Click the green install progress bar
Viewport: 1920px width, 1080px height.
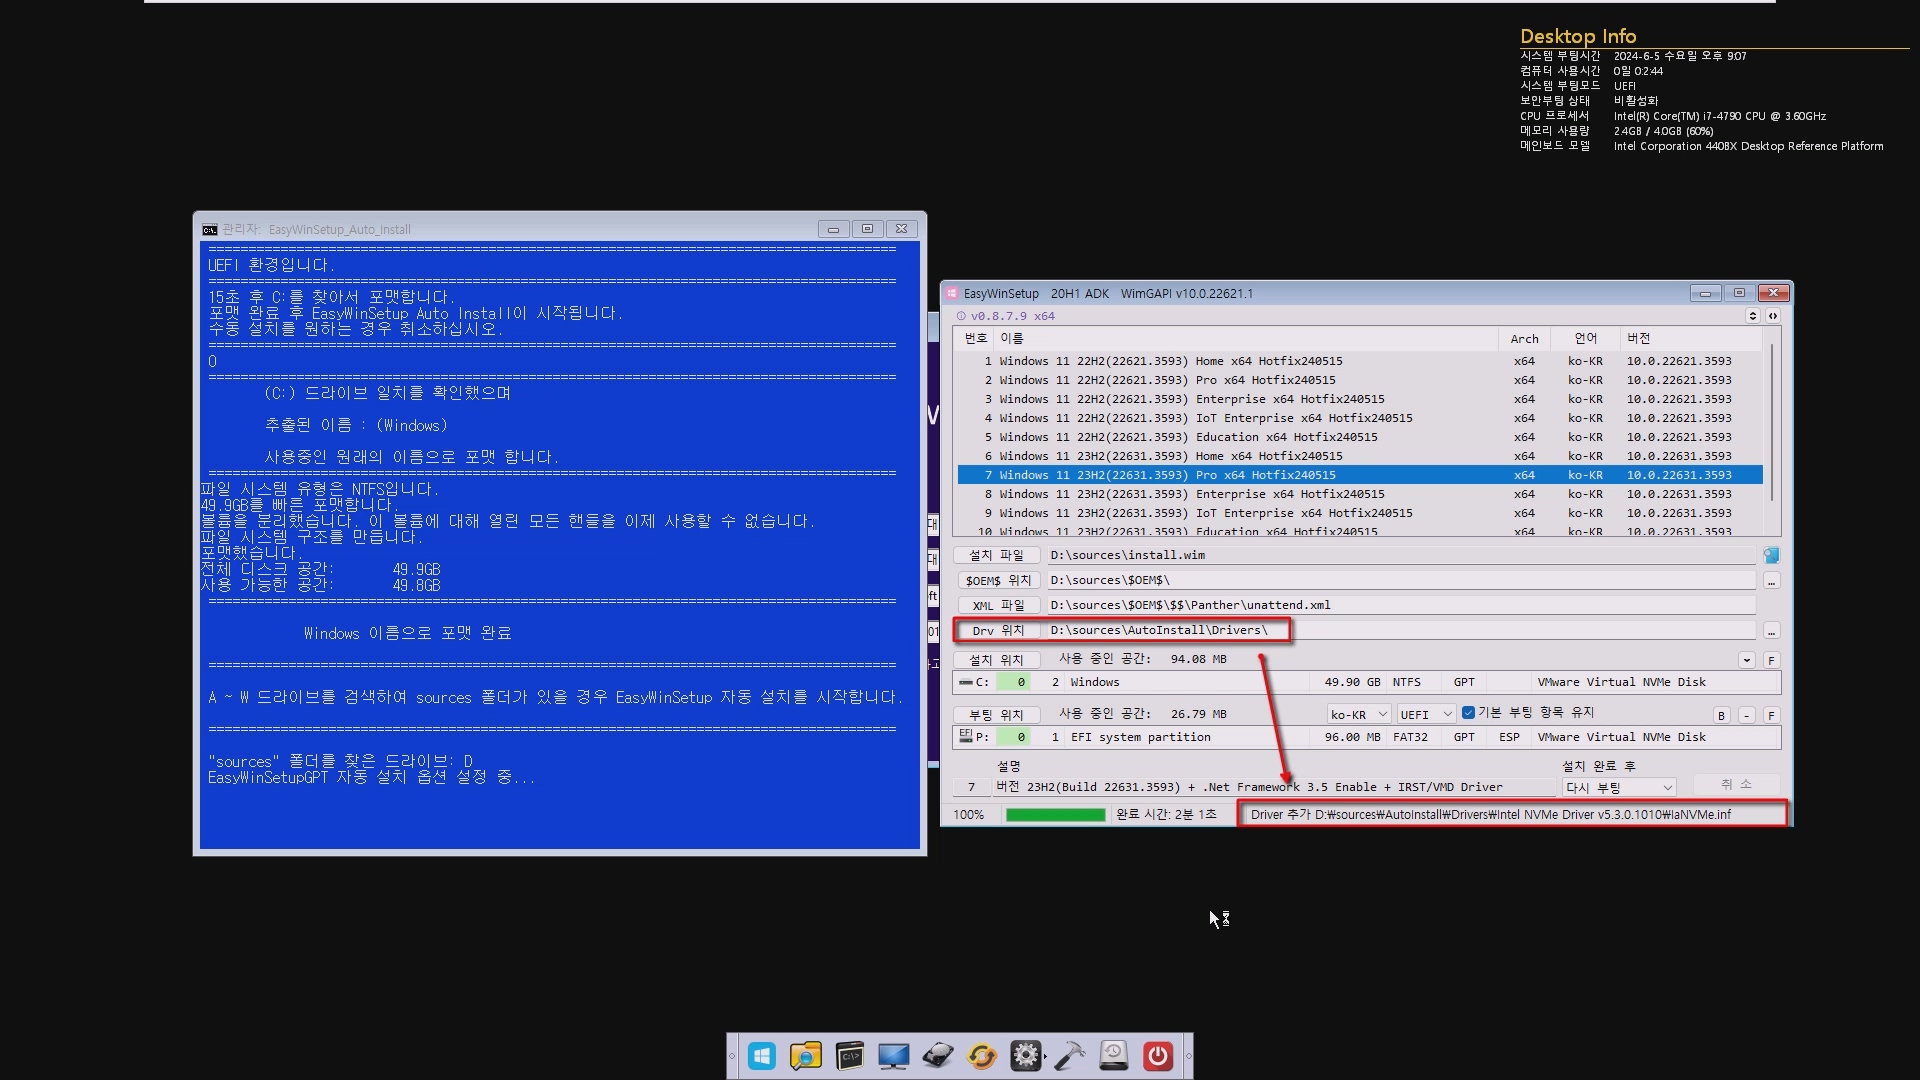1055,815
